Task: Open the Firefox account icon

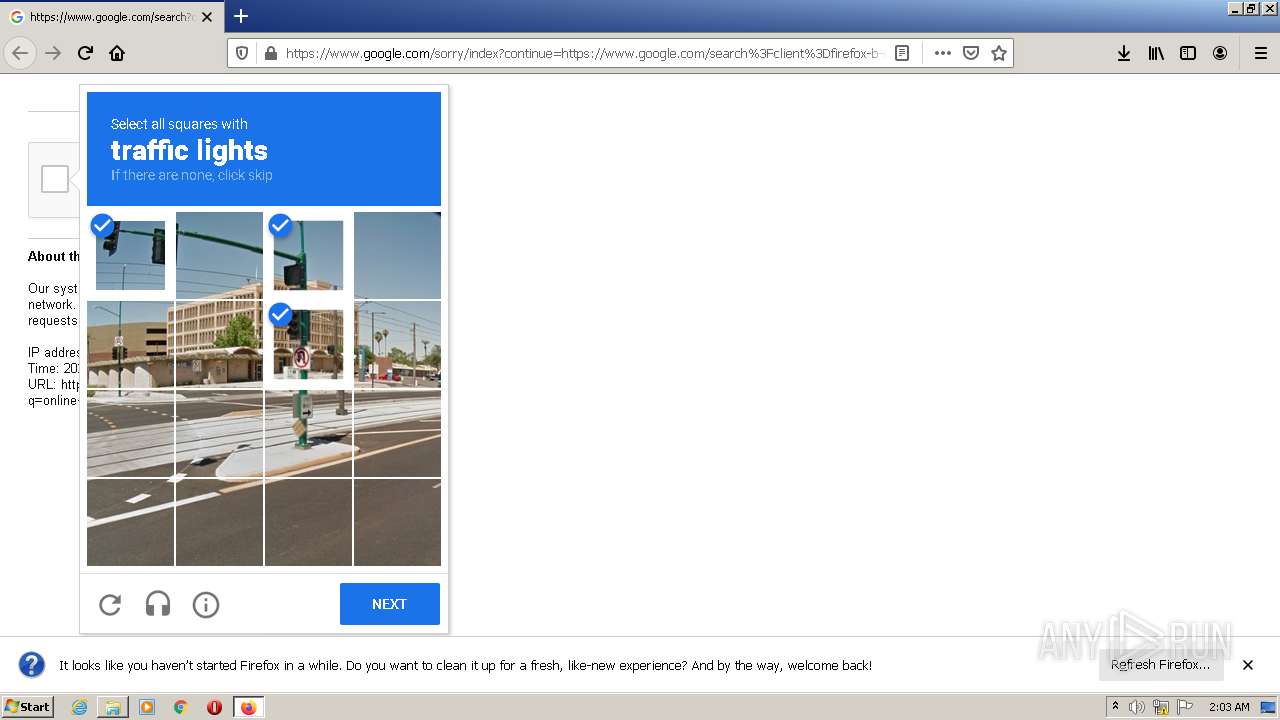Action: (x=1220, y=53)
